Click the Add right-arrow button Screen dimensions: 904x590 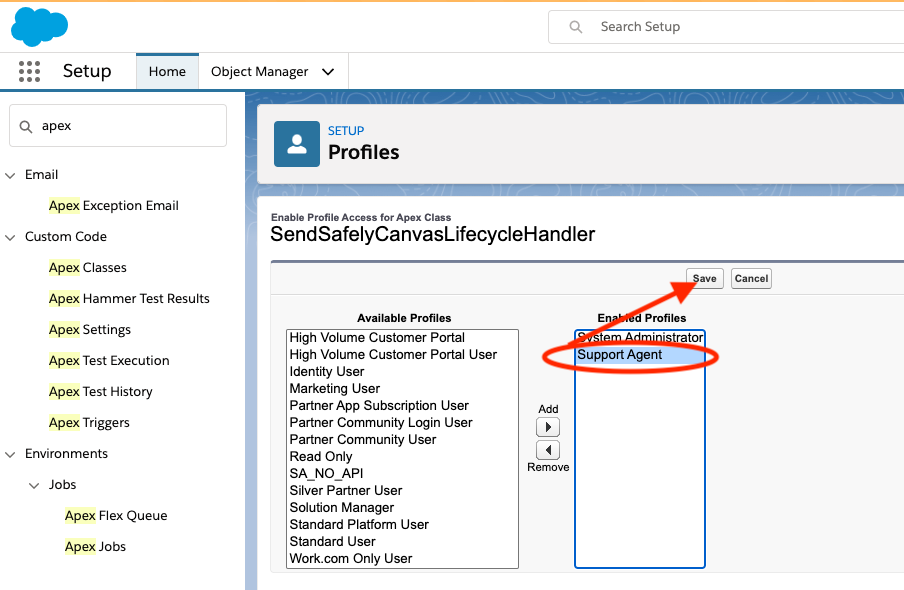pos(548,427)
